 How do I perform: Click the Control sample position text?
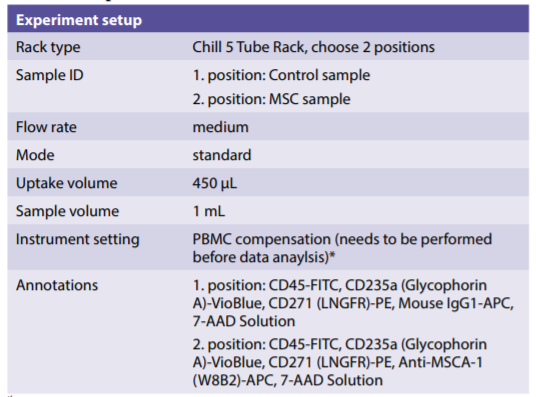[x=281, y=75]
